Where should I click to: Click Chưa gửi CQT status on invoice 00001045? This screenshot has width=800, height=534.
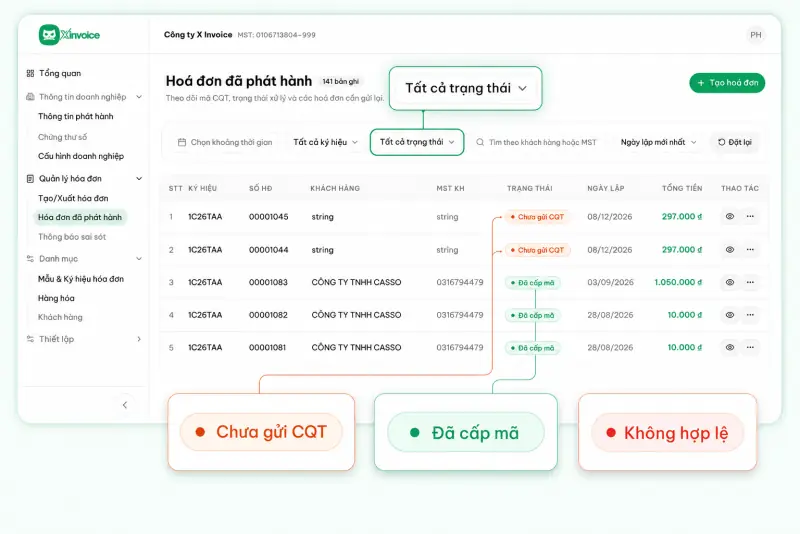point(537,217)
